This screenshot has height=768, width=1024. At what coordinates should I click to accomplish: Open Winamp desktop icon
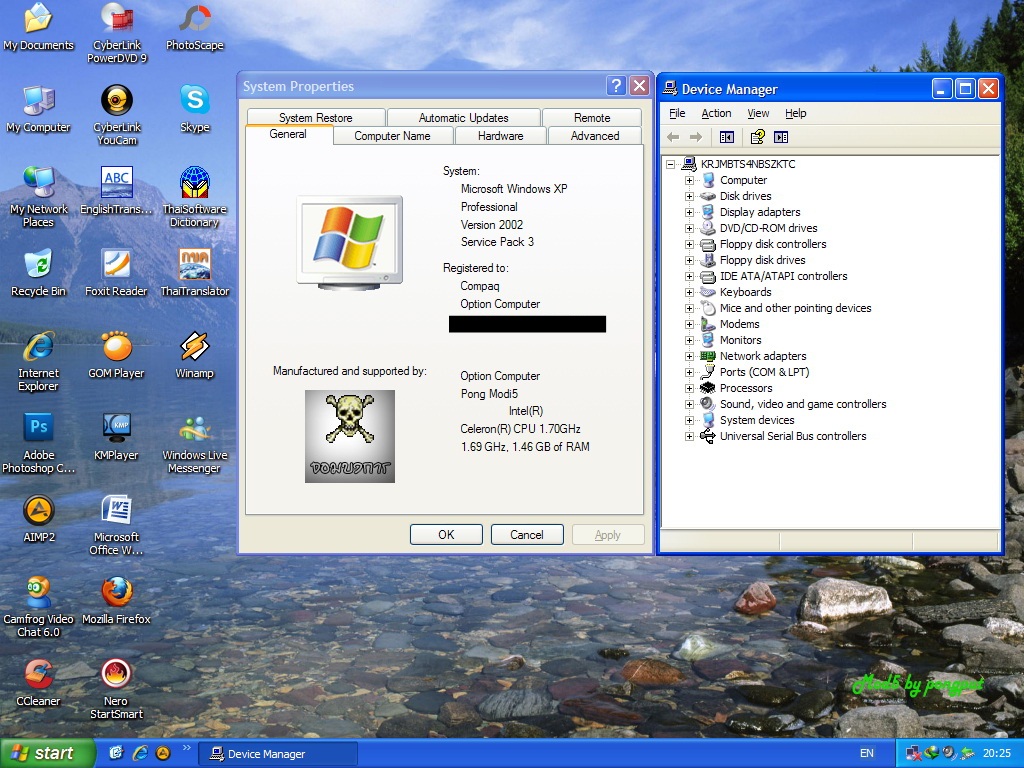(x=195, y=355)
